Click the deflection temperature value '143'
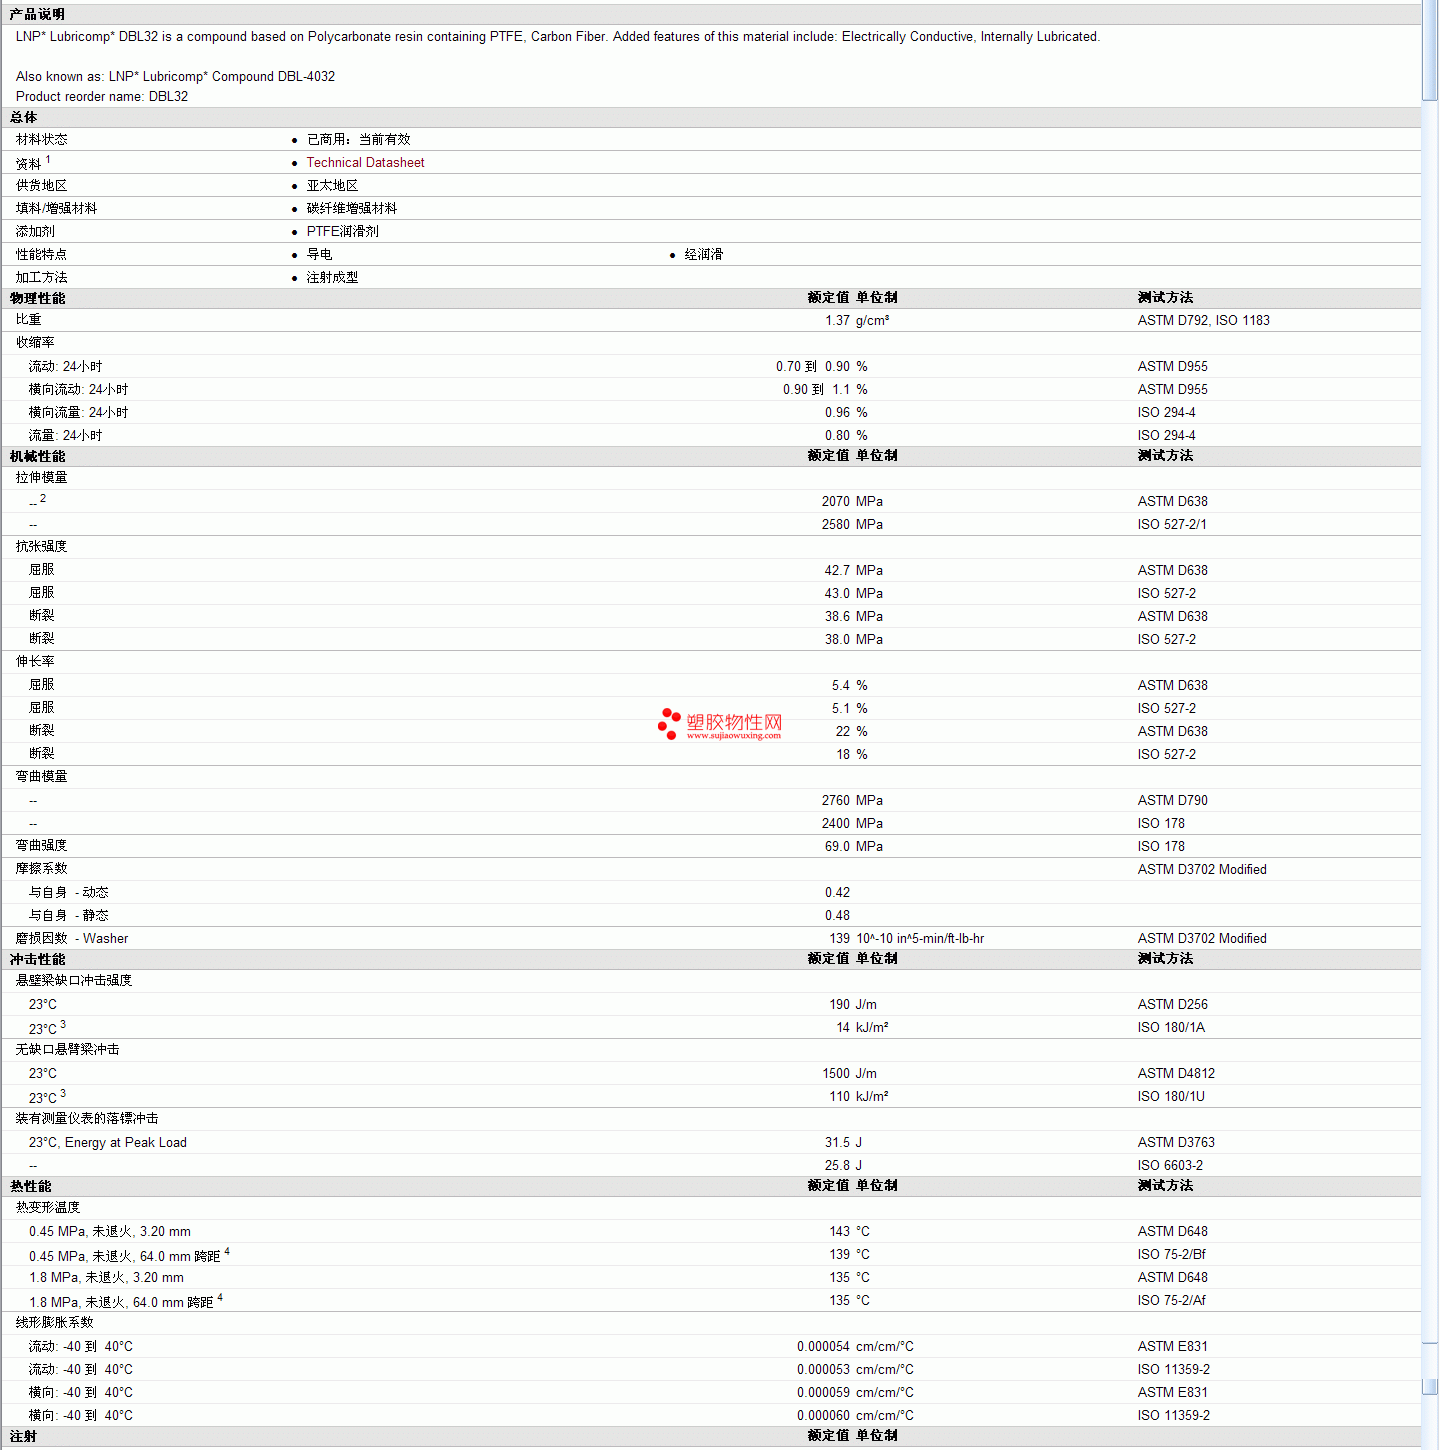The image size is (1440, 1450). pos(840,1231)
